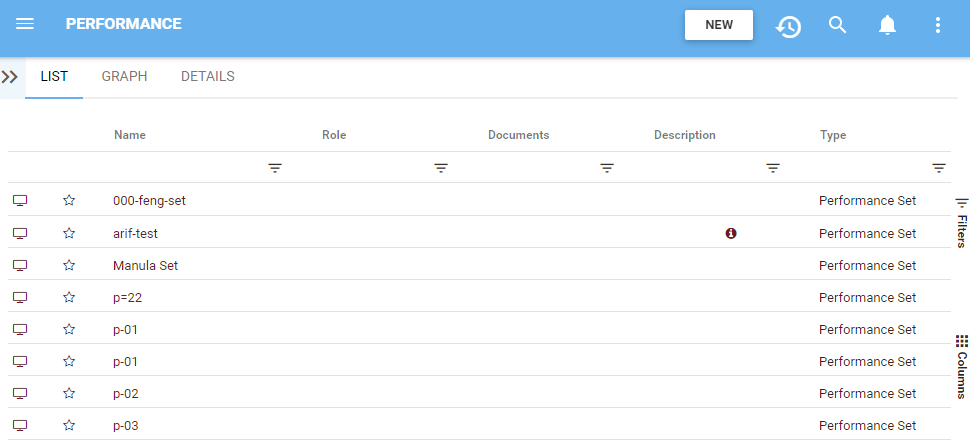Image resolution: width=970 pixels, height=446 pixels.
Task: Click Performance Set type in 000-feng-set row
Action: click(867, 200)
